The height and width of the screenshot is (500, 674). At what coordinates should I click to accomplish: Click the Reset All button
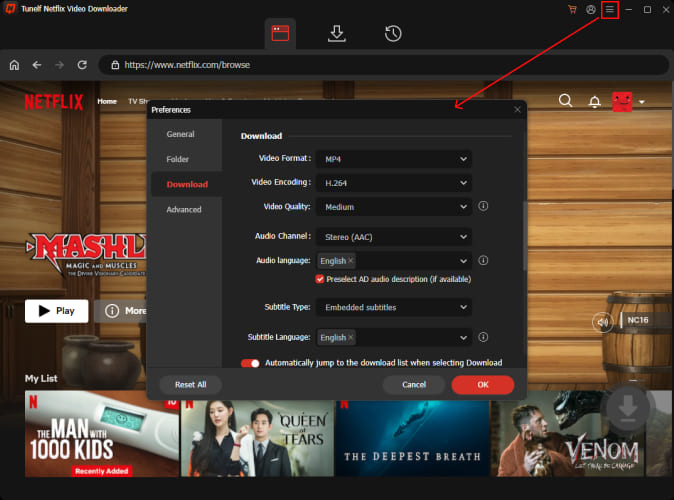[x=190, y=384]
